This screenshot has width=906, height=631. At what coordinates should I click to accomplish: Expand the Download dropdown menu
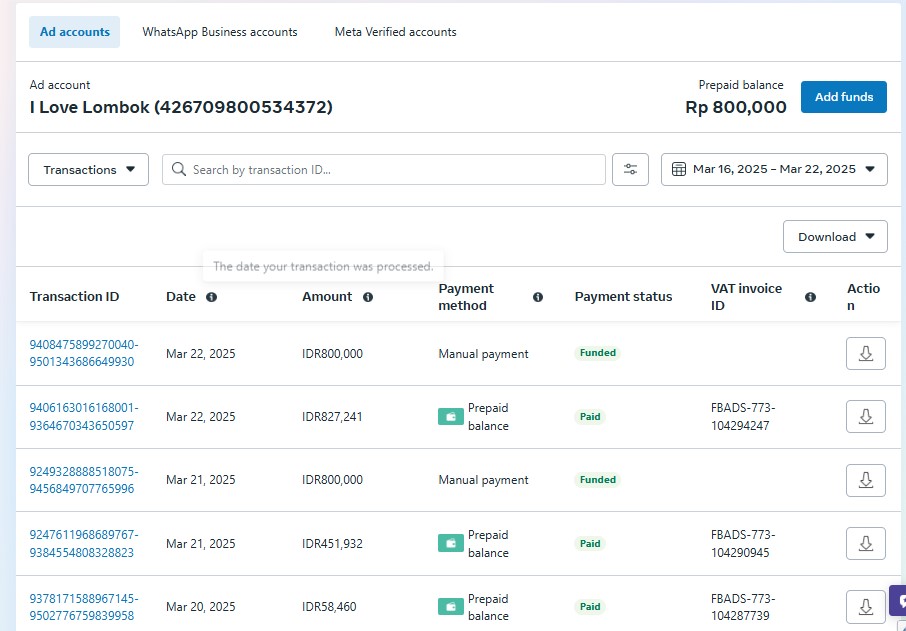835,237
